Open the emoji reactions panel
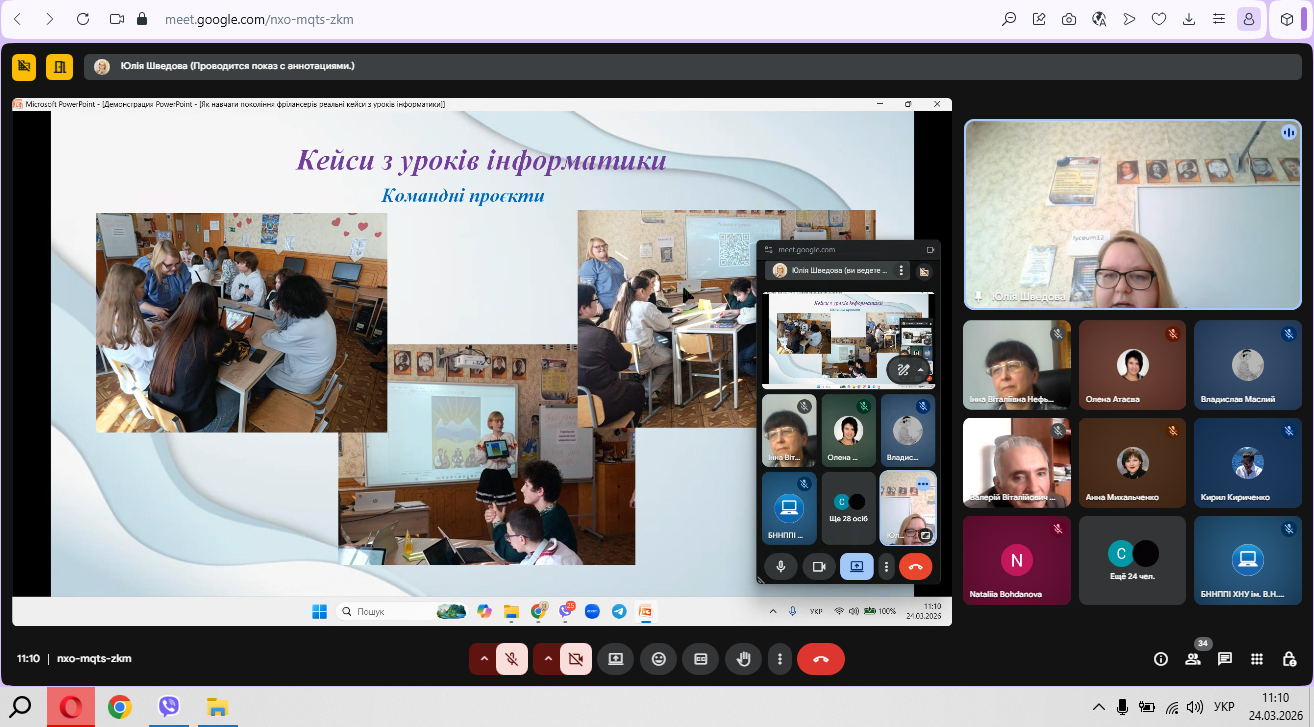Viewport: 1314px width, 727px height. point(658,659)
